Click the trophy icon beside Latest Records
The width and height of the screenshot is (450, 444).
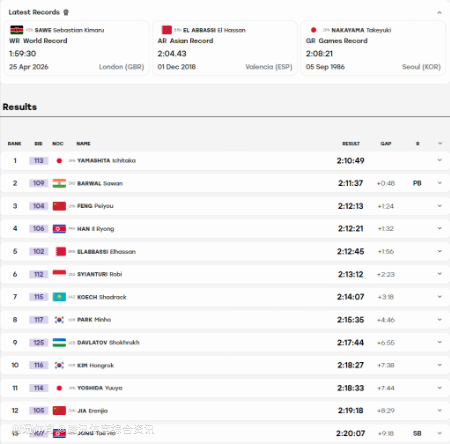66,12
